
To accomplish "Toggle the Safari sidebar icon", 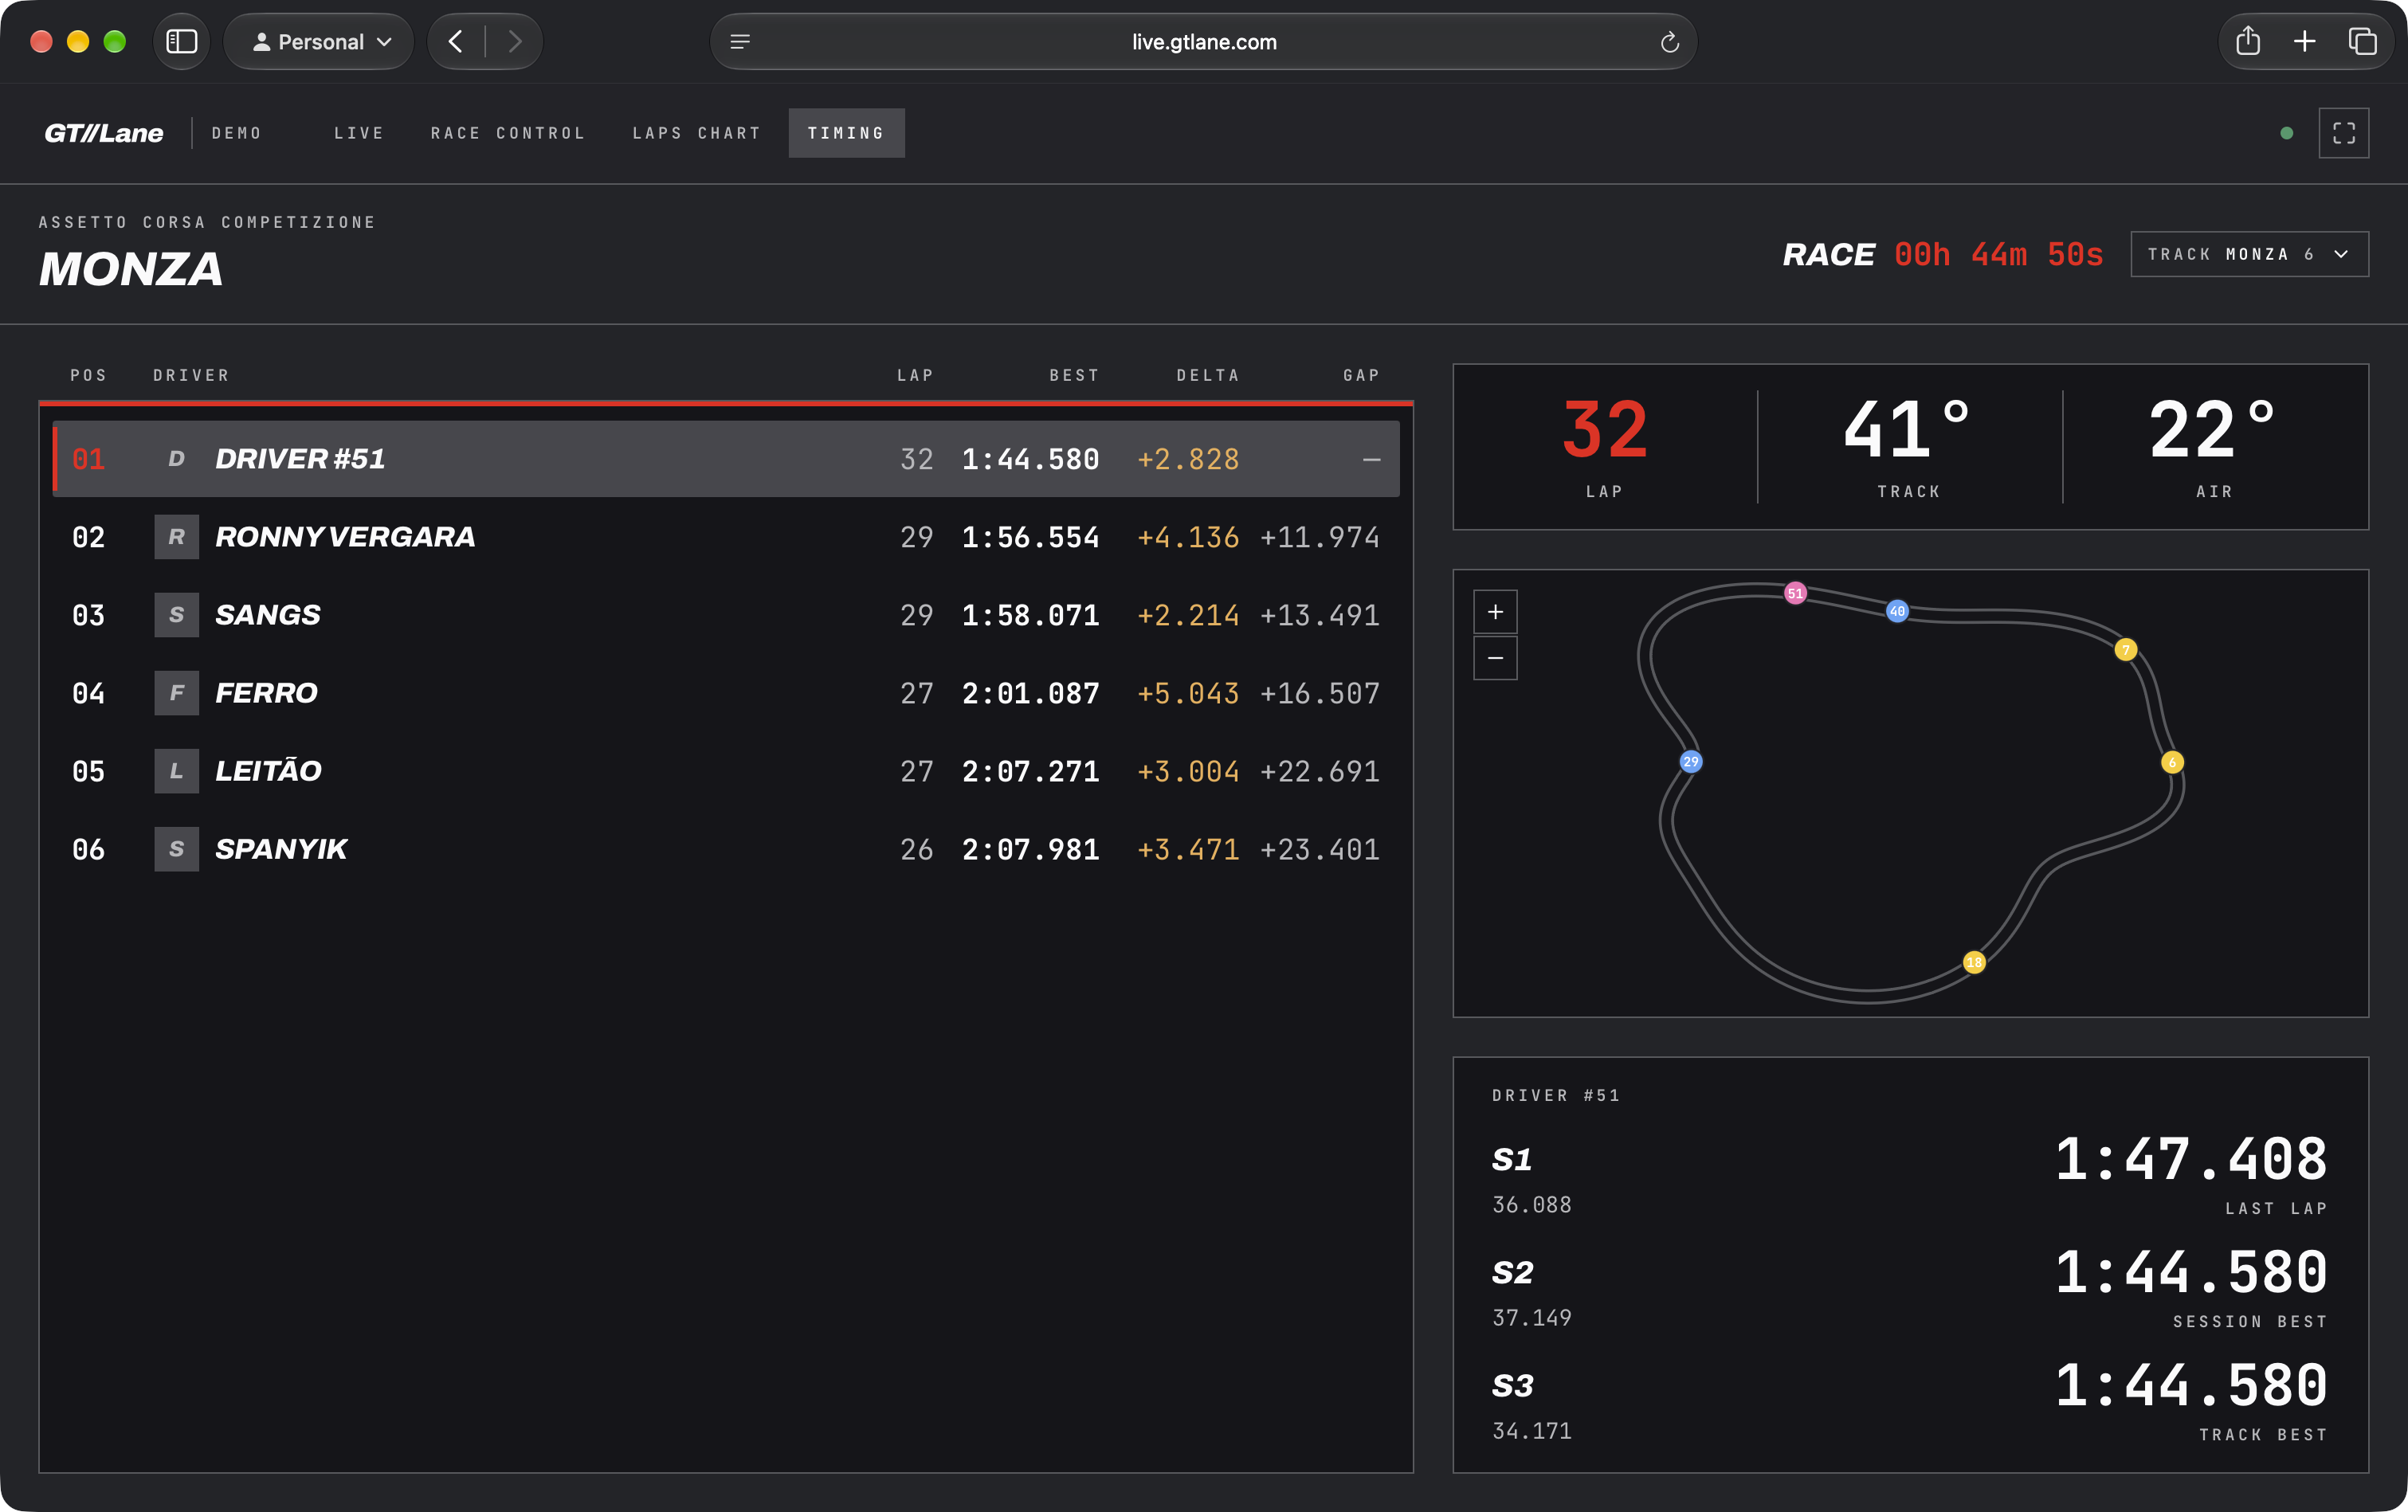I will click(x=181, y=42).
